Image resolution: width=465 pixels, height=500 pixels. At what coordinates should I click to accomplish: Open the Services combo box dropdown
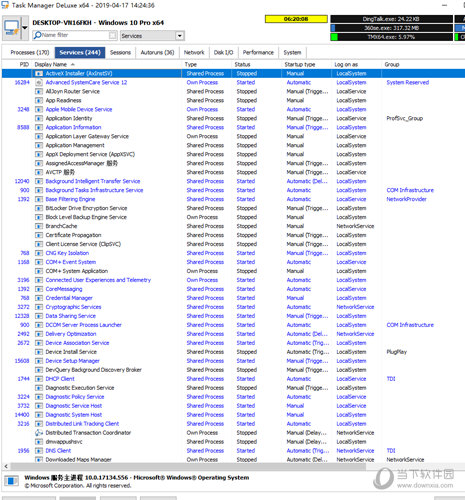pyautogui.click(x=180, y=36)
